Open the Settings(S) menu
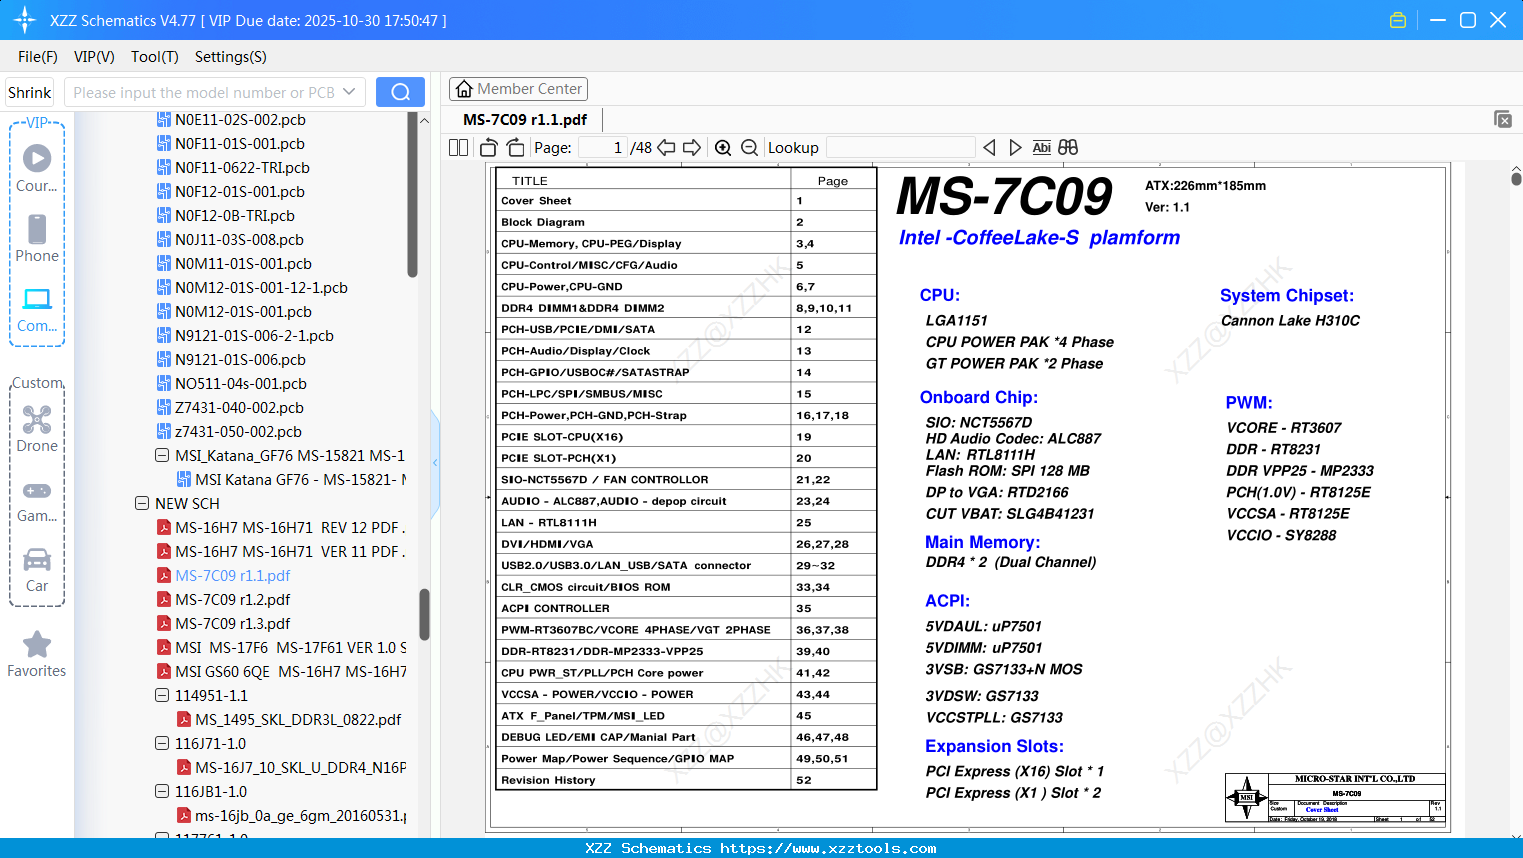This screenshot has width=1523, height=858. pyautogui.click(x=231, y=57)
